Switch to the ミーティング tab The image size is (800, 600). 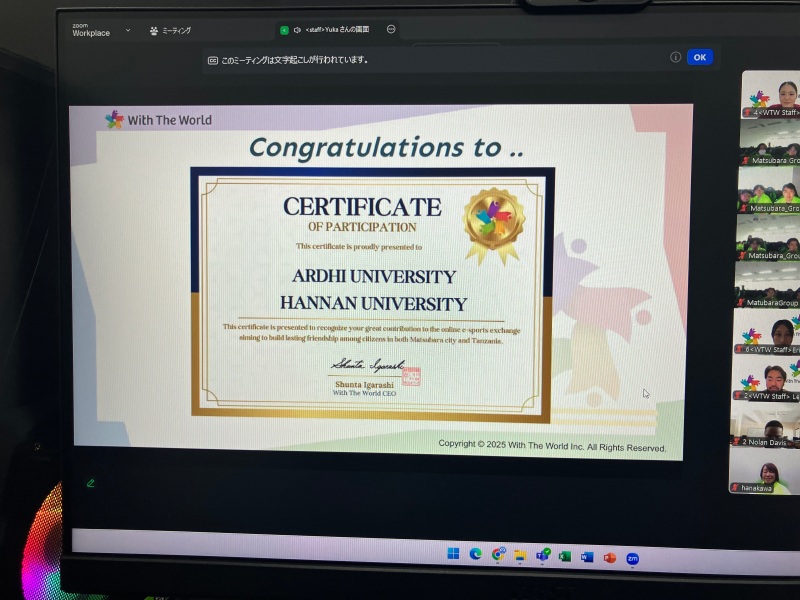tap(170, 30)
